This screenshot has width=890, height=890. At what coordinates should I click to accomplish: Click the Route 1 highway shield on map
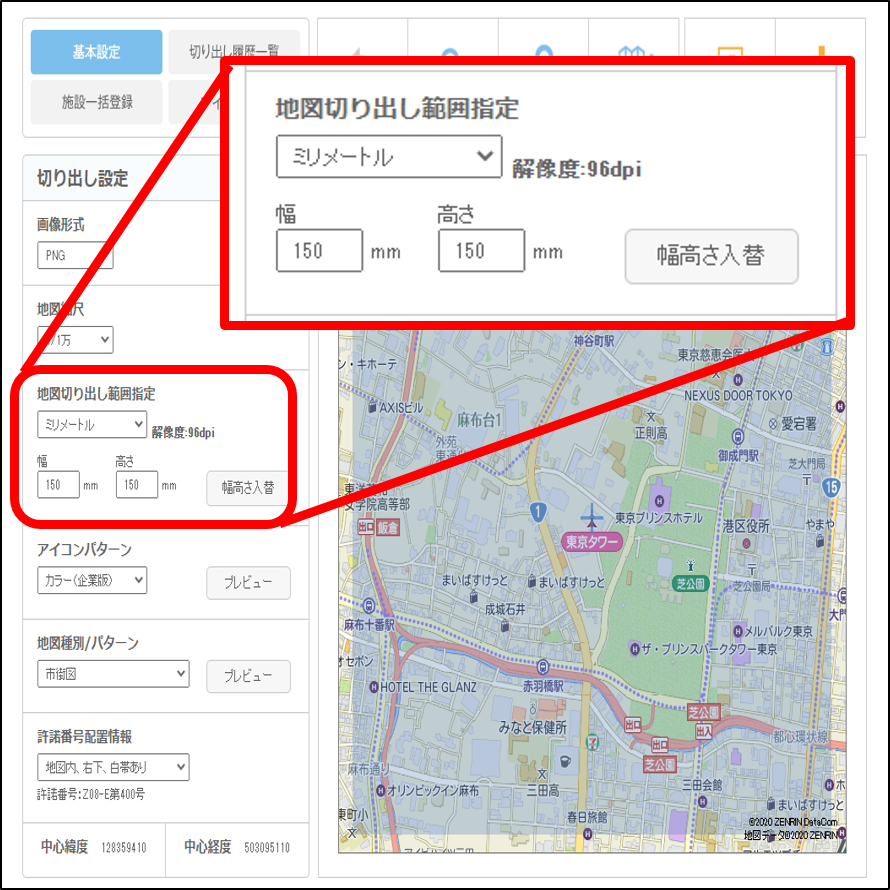(538, 513)
